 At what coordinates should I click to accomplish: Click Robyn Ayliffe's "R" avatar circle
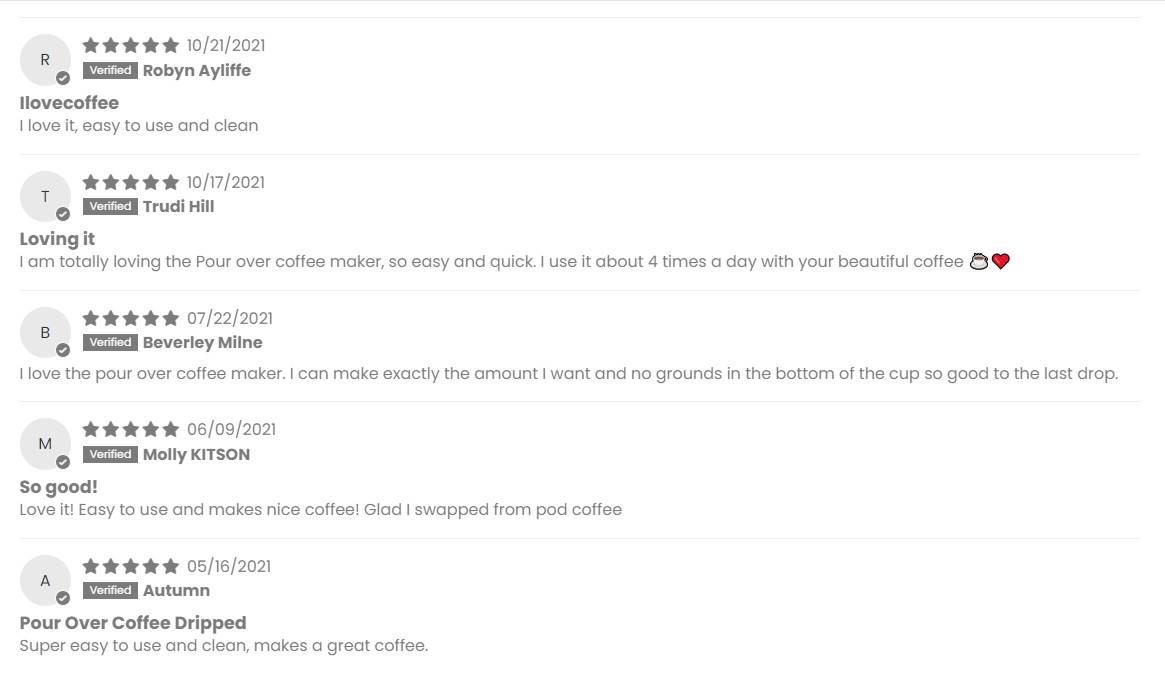[x=45, y=60]
